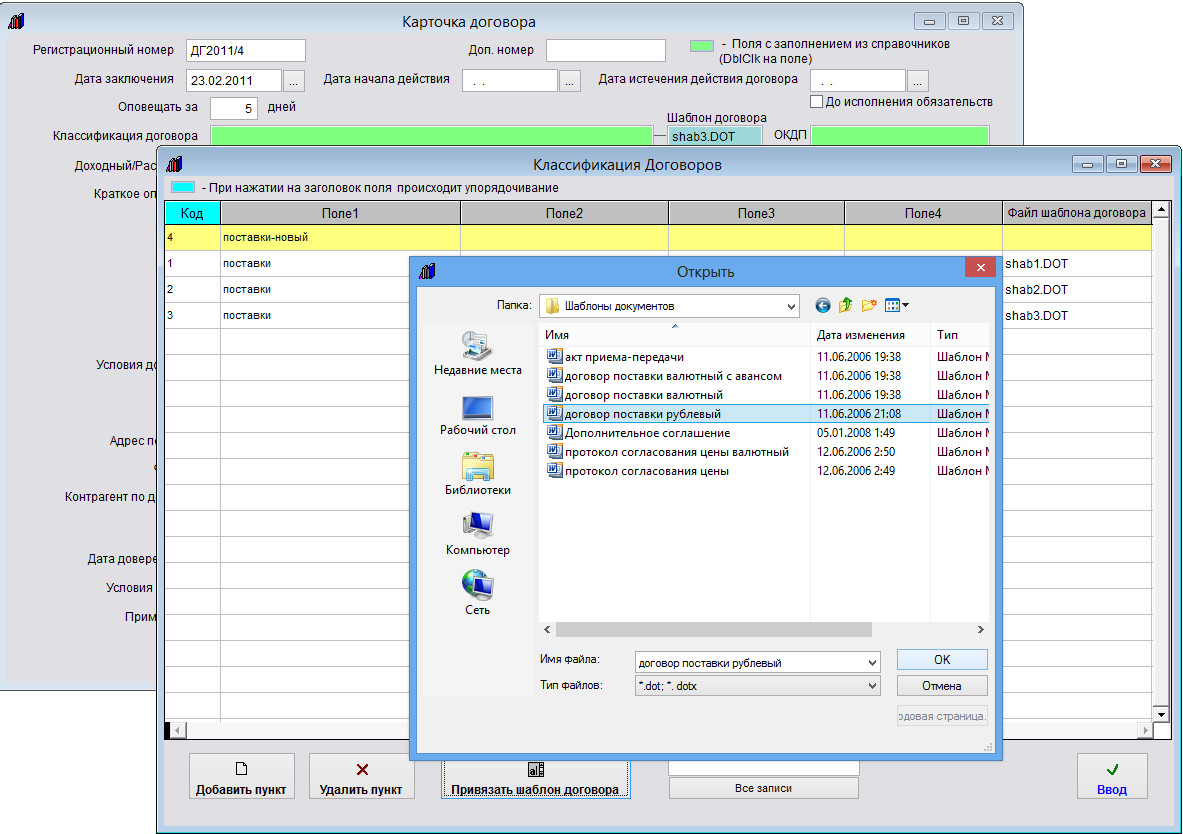The height and width of the screenshot is (834, 1183).
Task: Go to Рабочий стол in places bar
Action: click(478, 415)
